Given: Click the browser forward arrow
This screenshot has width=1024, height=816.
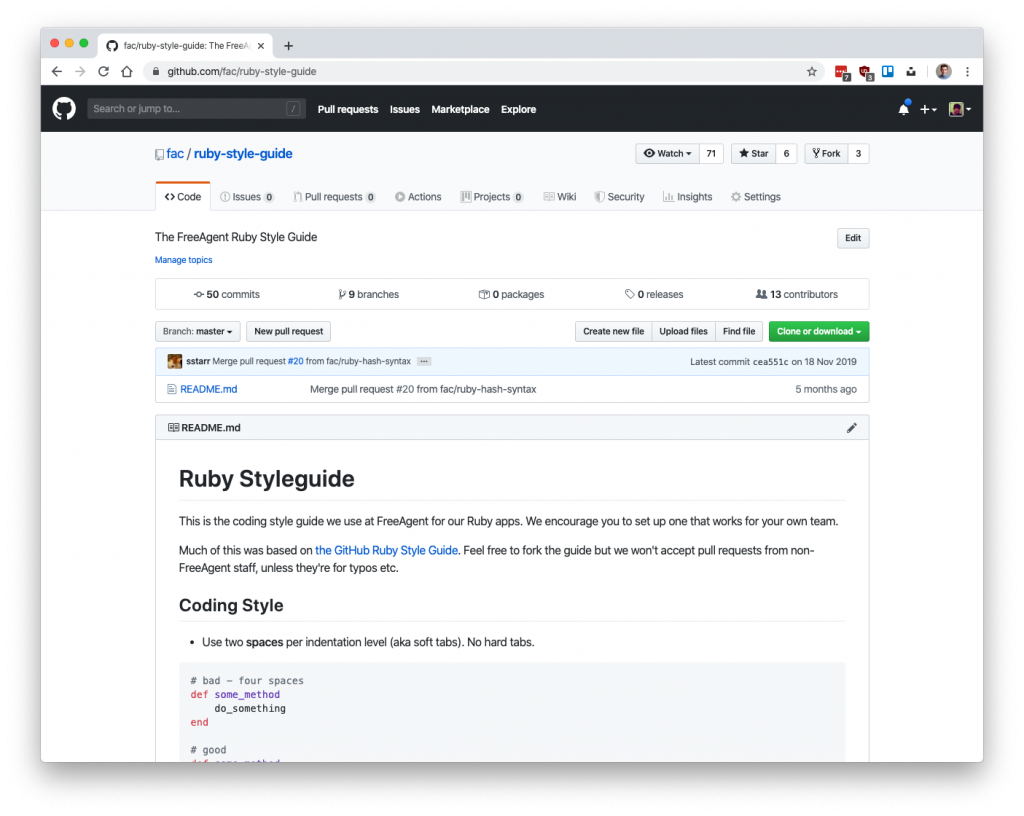Looking at the screenshot, I should point(80,72).
